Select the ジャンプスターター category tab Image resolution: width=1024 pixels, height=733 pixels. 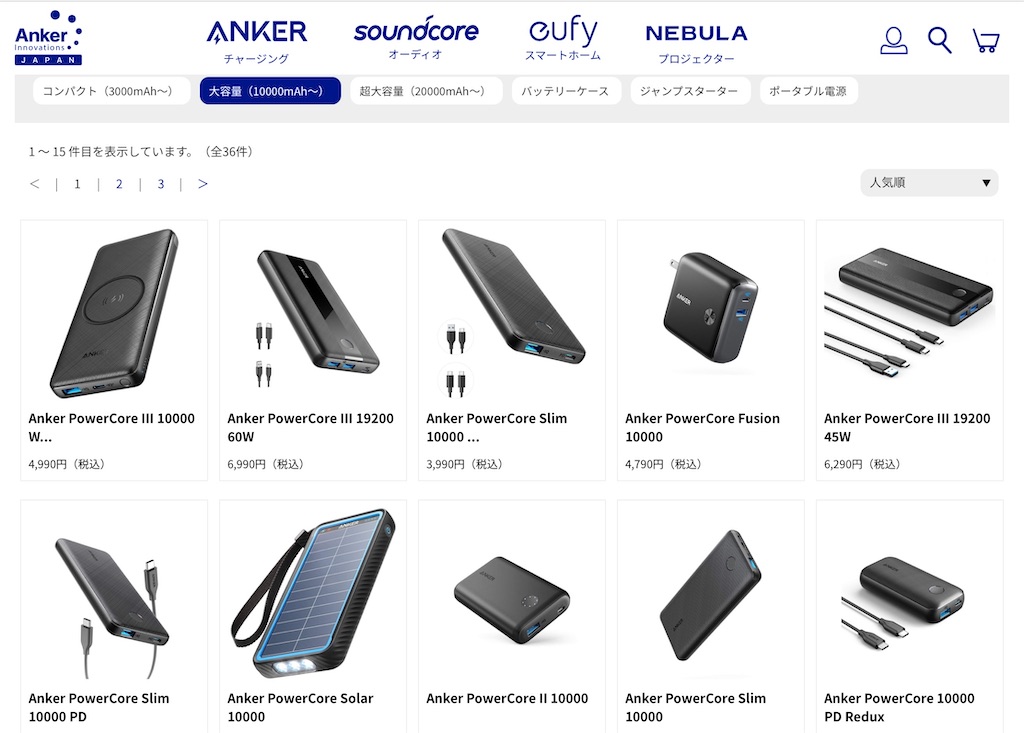click(690, 91)
